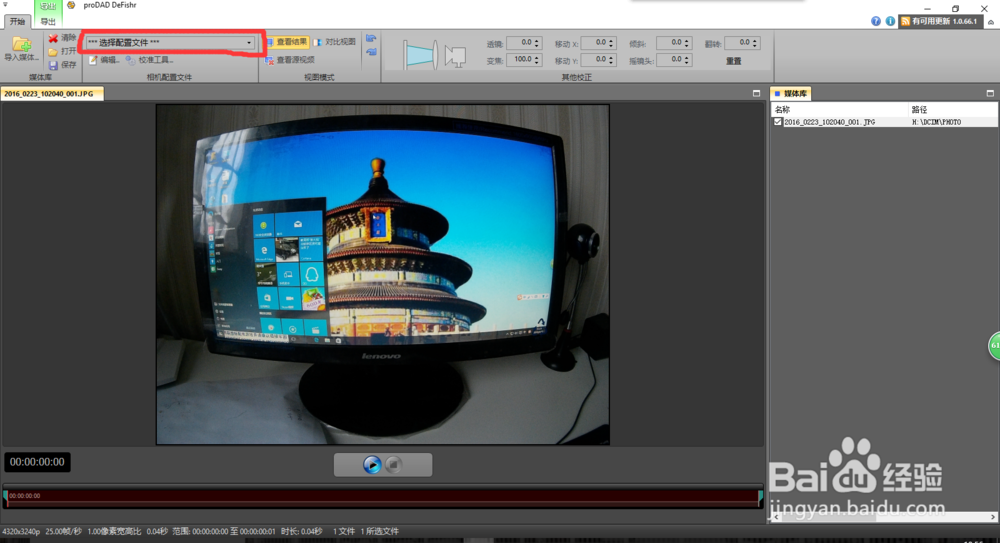Click the H:\DCIM\PHOTO path cell
The width and height of the screenshot is (1000, 543).
click(x=936, y=122)
